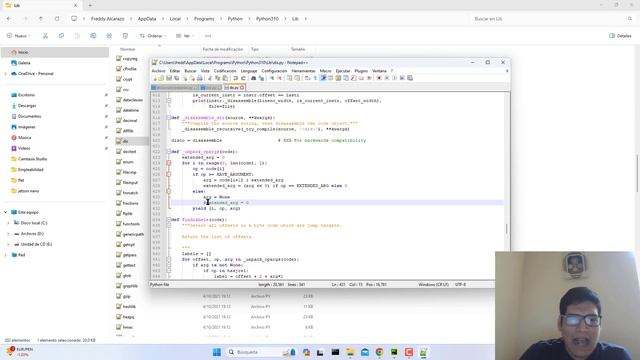
Task: Click Notepad++ Cut toolbar icon
Action: [x=209, y=78]
